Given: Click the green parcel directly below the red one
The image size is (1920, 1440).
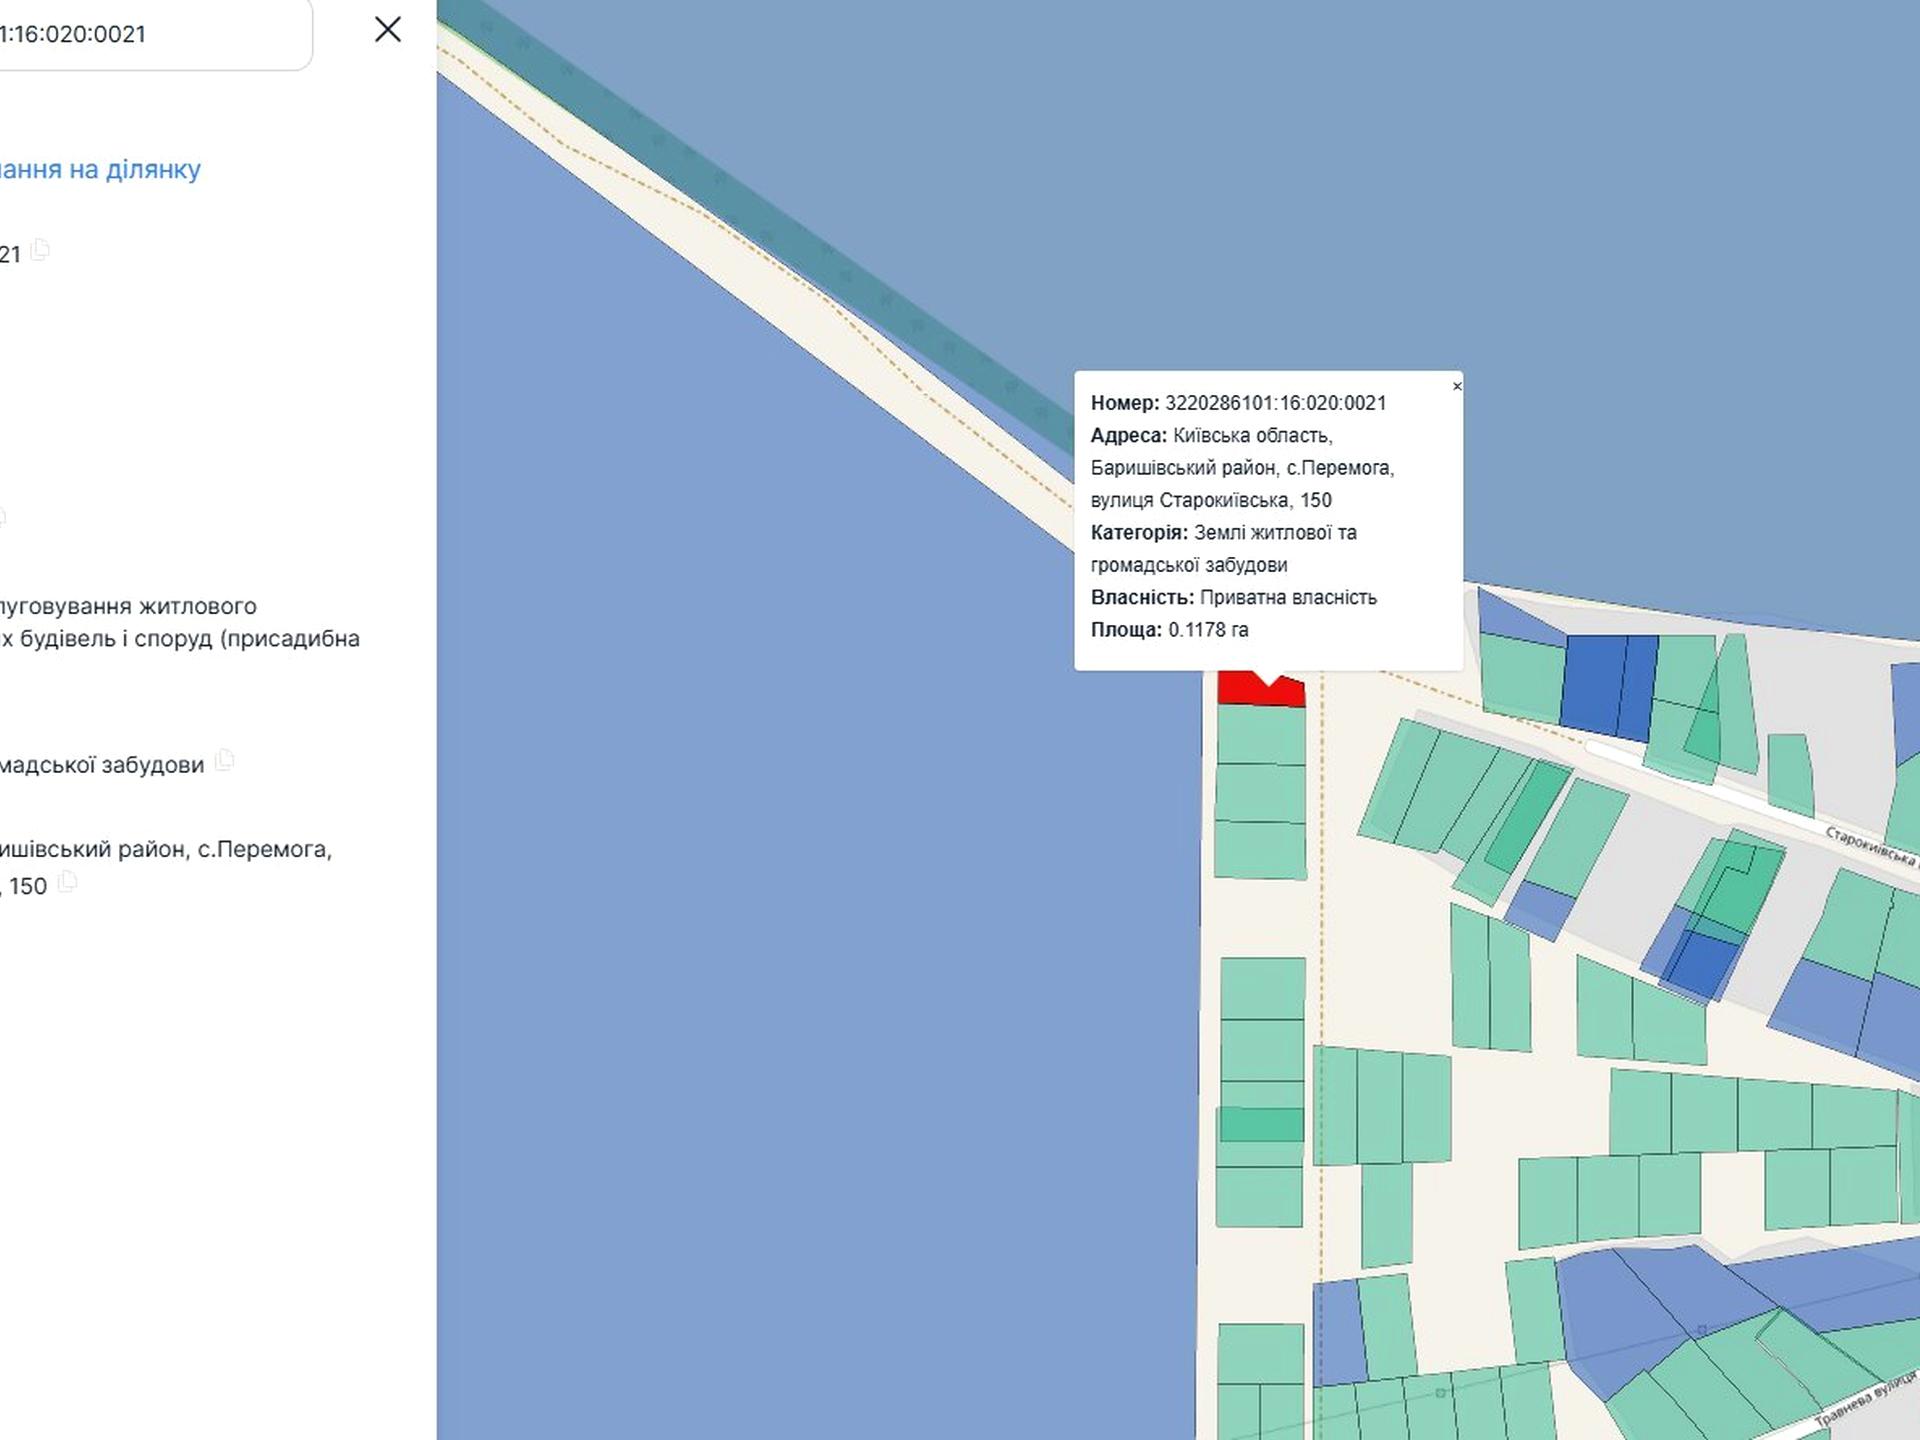Looking at the screenshot, I should coord(1260,735).
